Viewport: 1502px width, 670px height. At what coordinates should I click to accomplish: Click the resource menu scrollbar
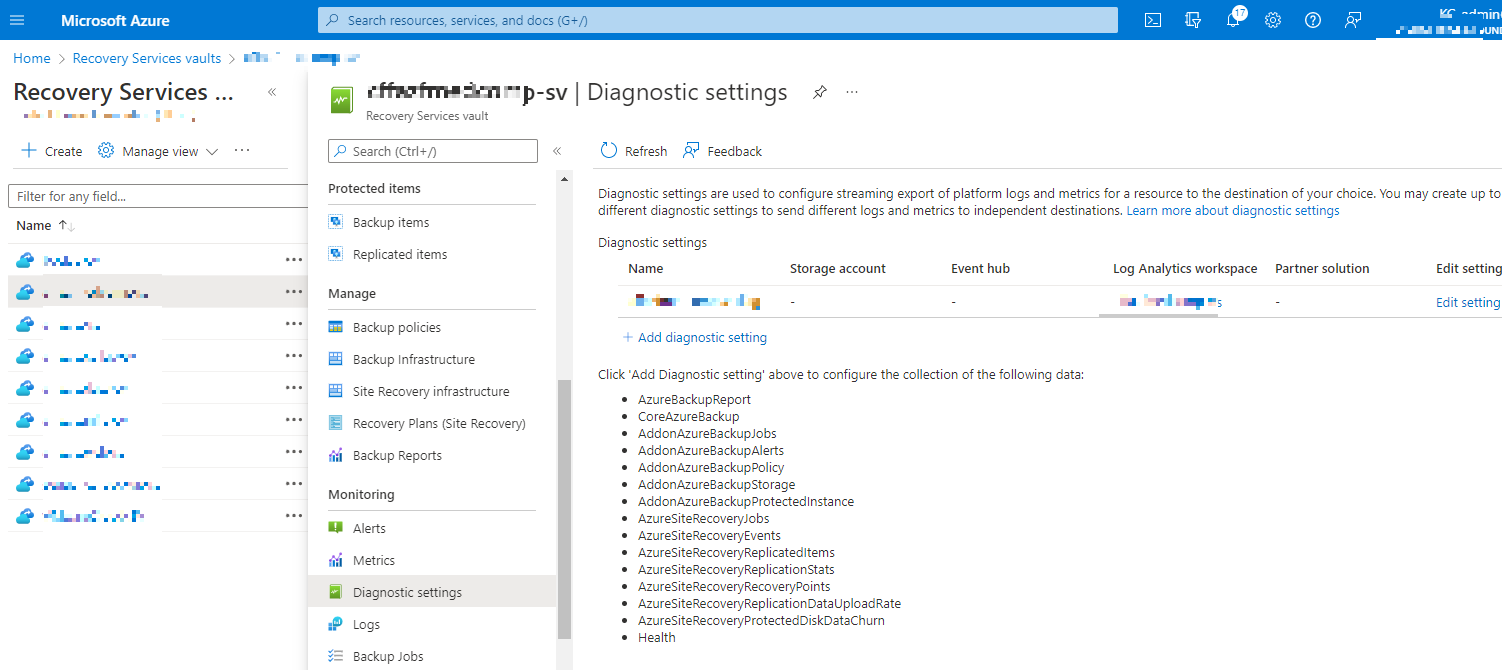(564, 508)
